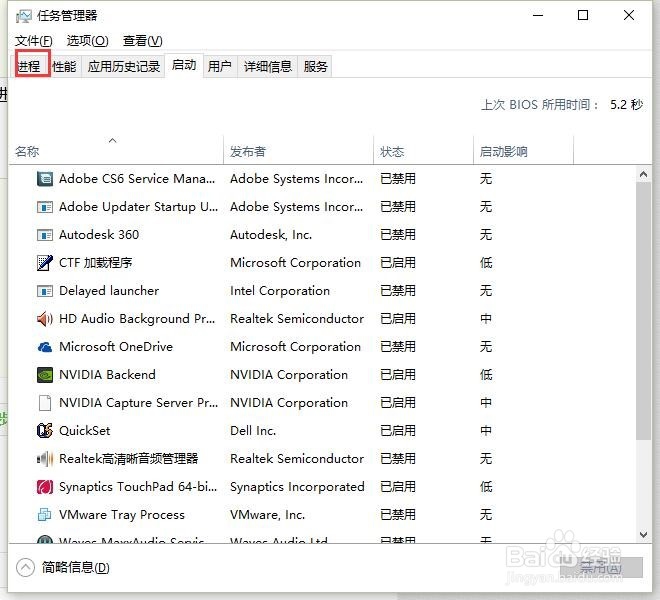Select the Autodesk 360 name text
The width and height of the screenshot is (660, 600).
(99, 235)
